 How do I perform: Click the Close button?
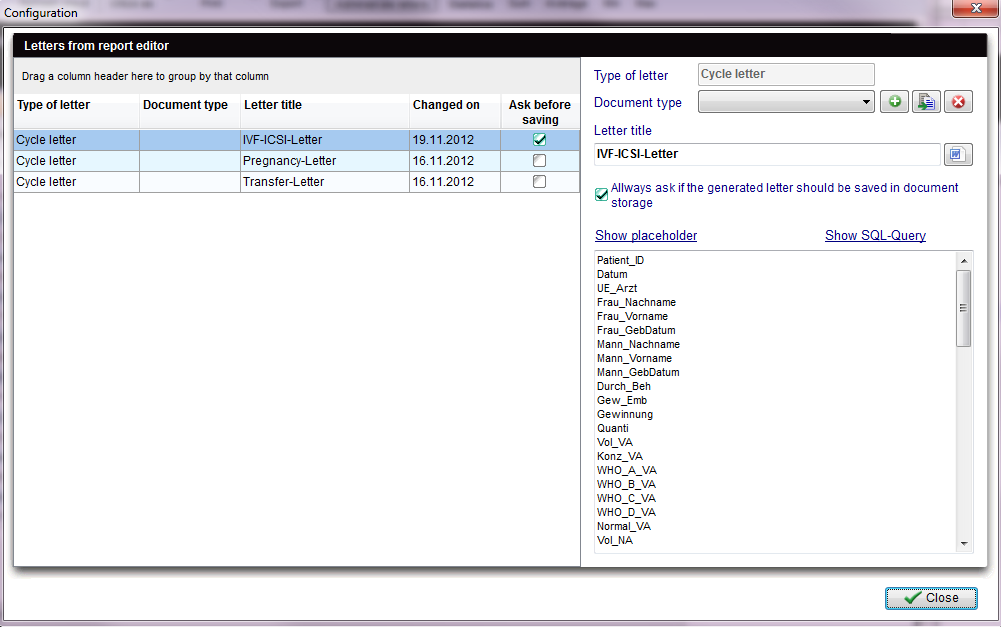(931, 598)
